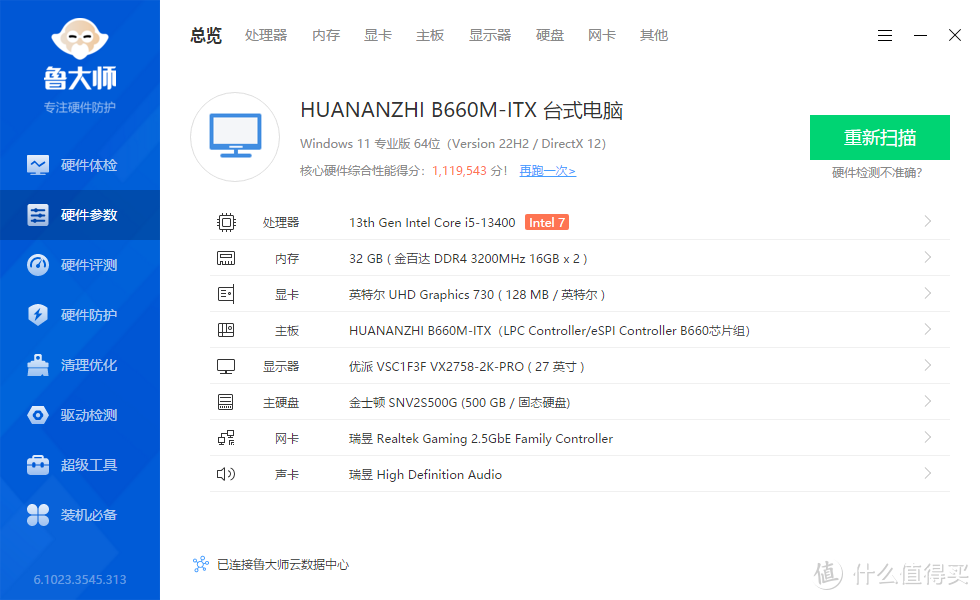Click the 显示器 monitor row icon

[x=226, y=366]
